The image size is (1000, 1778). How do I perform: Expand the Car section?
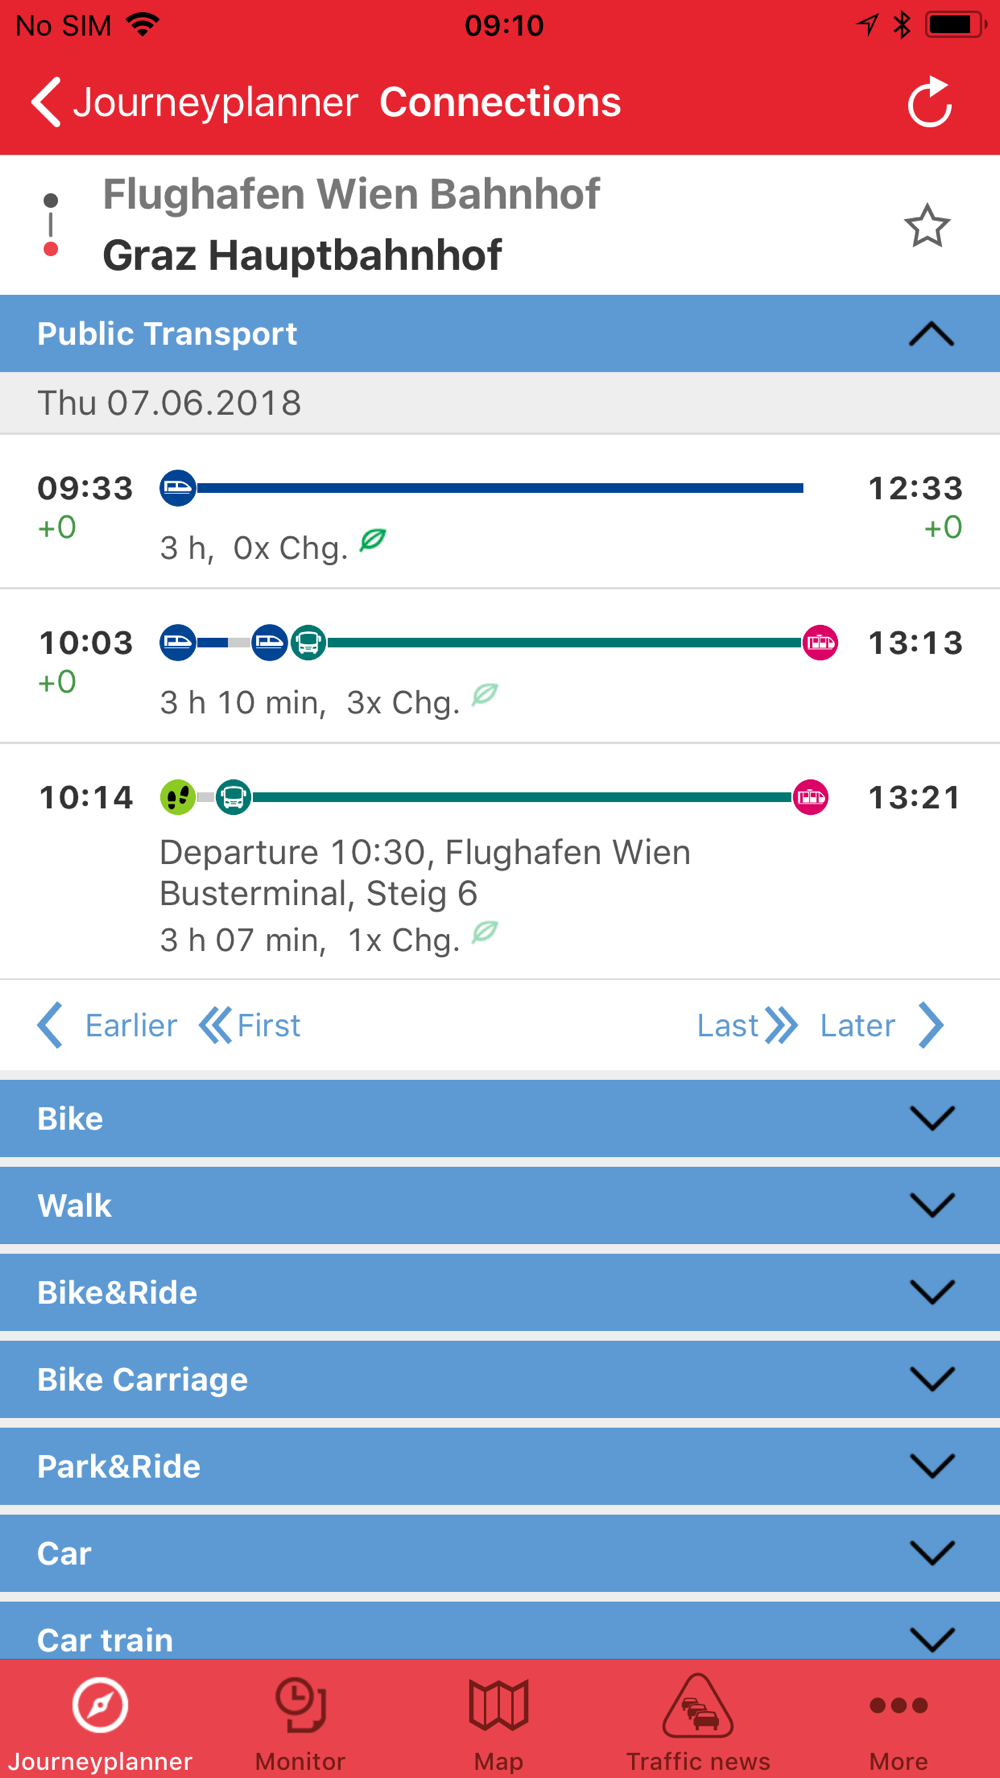point(500,1553)
